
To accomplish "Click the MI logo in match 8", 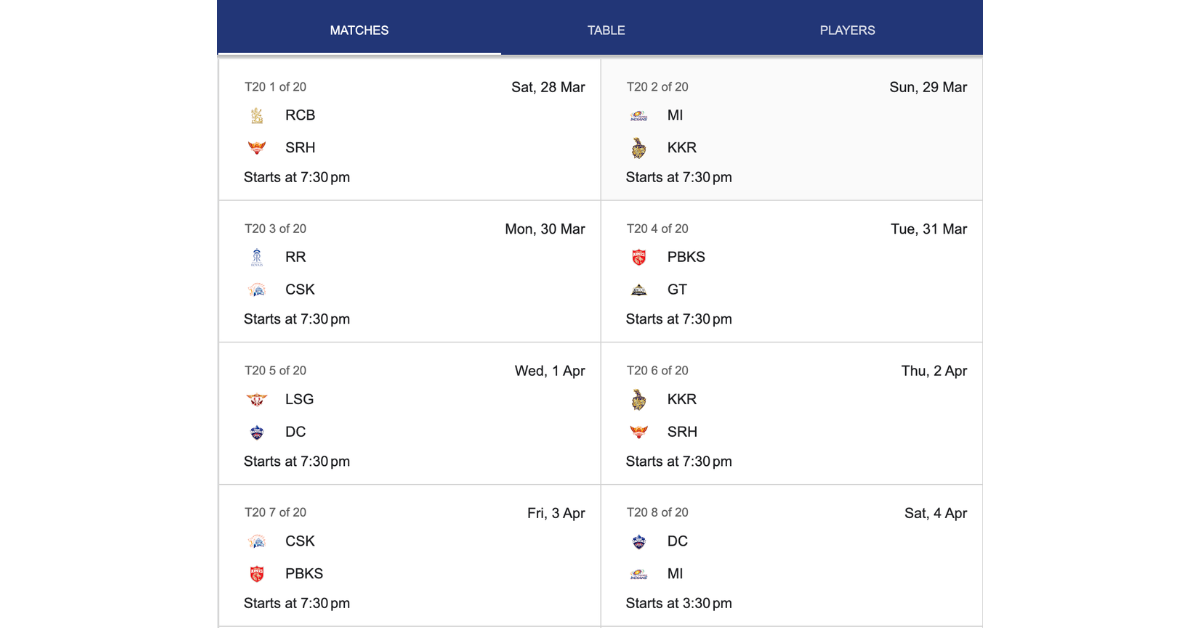I will 639,573.
